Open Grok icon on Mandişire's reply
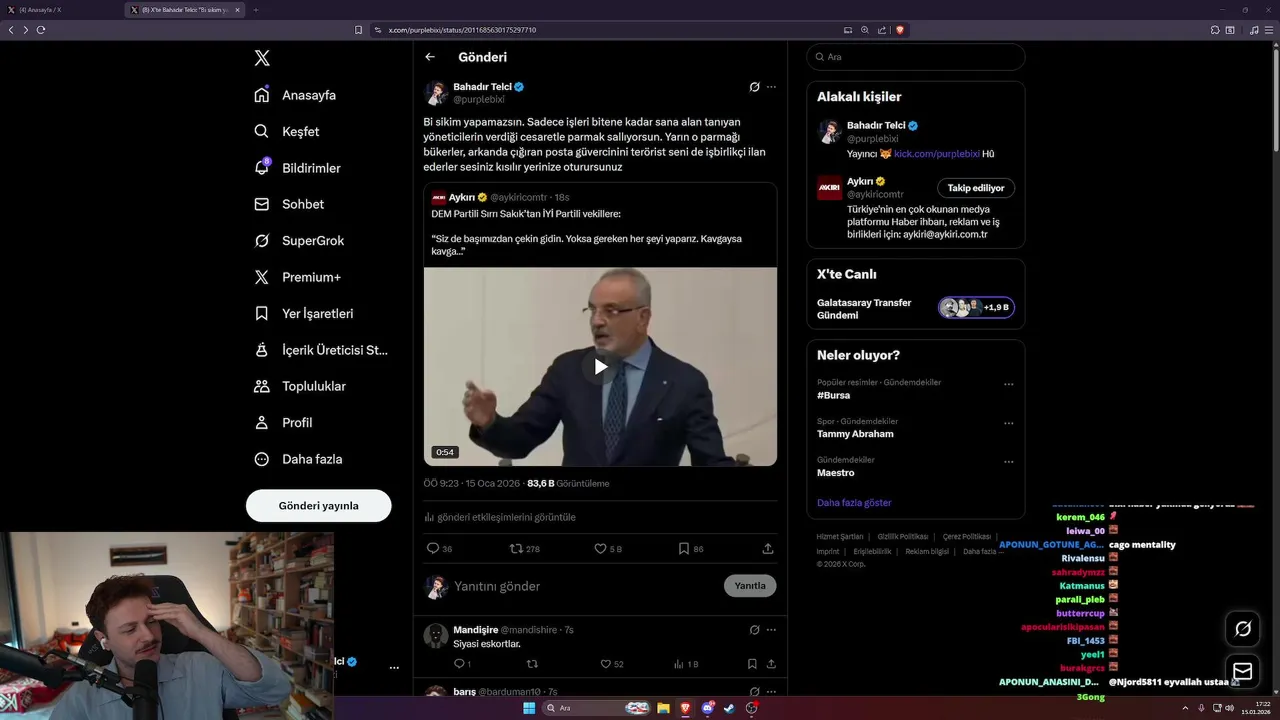 (755, 630)
